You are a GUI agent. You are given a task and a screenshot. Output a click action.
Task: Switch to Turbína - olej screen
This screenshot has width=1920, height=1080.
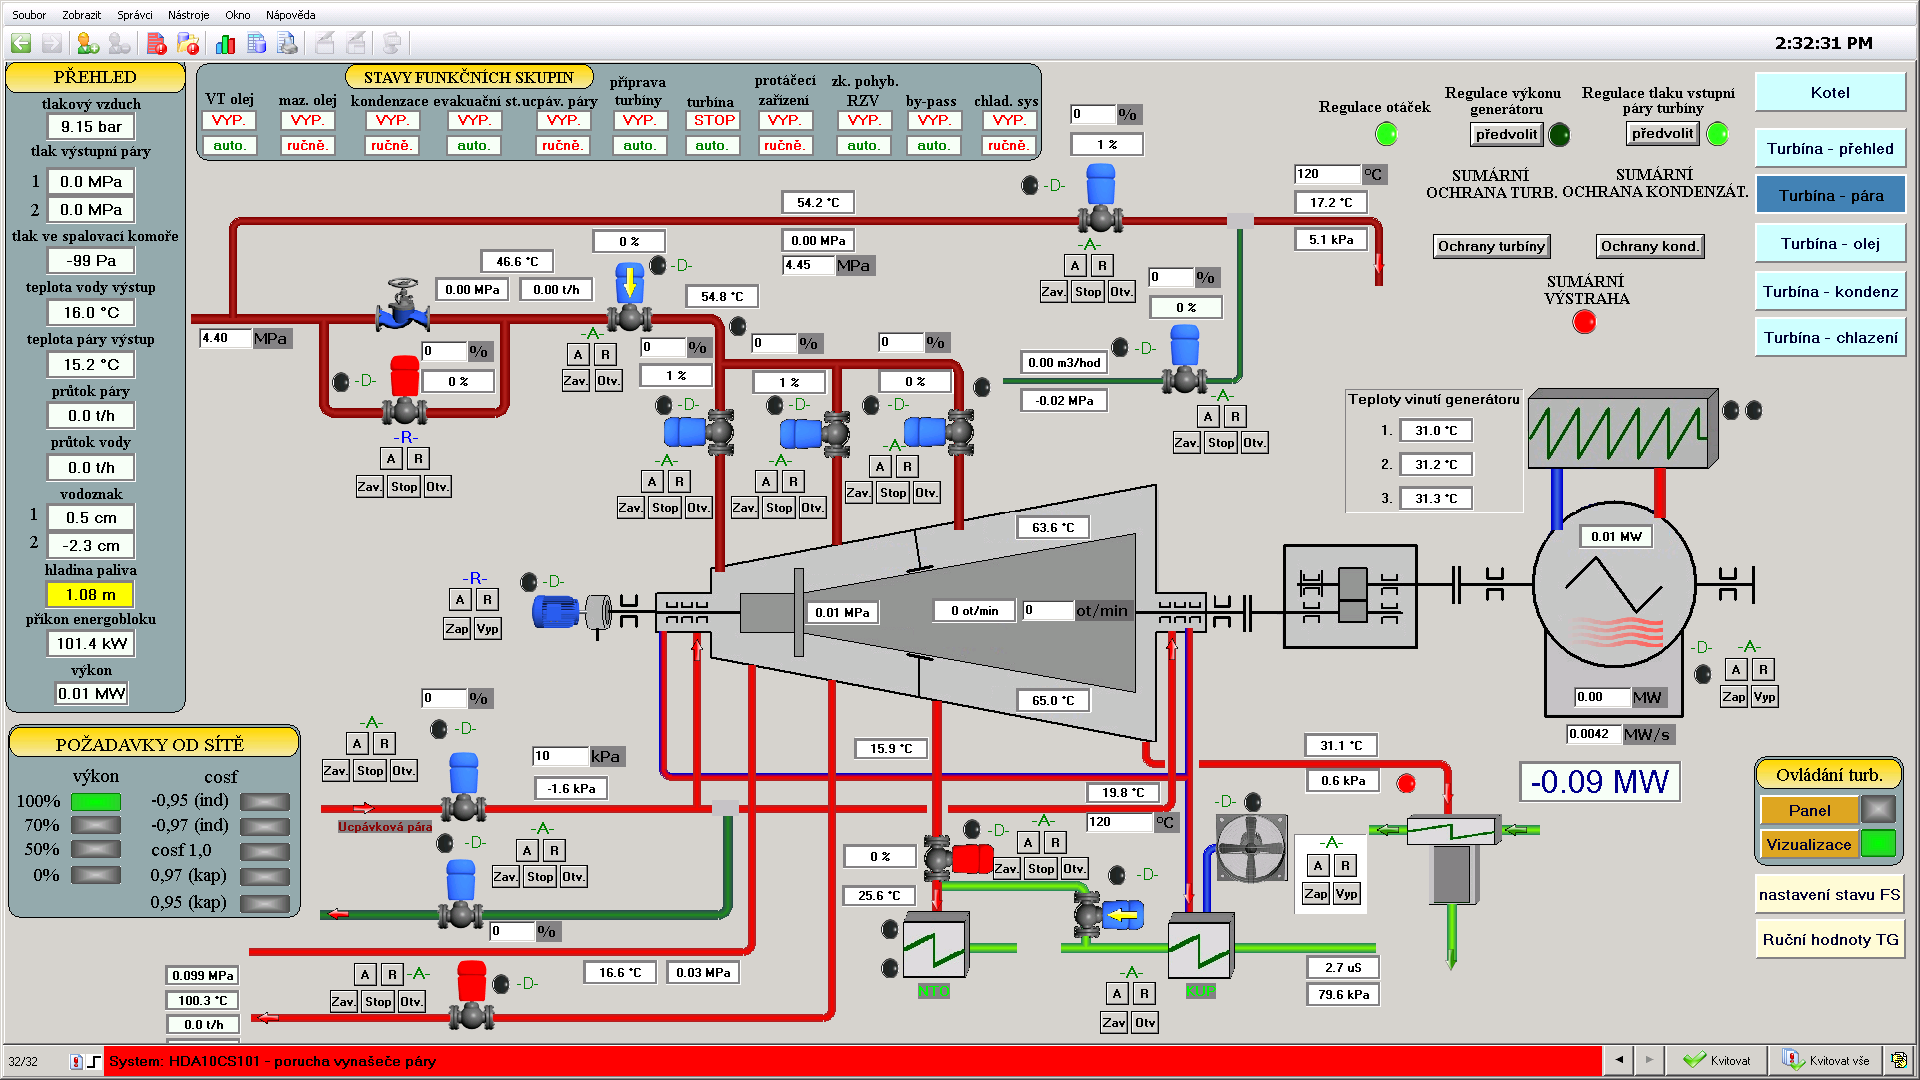[1829, 244]
